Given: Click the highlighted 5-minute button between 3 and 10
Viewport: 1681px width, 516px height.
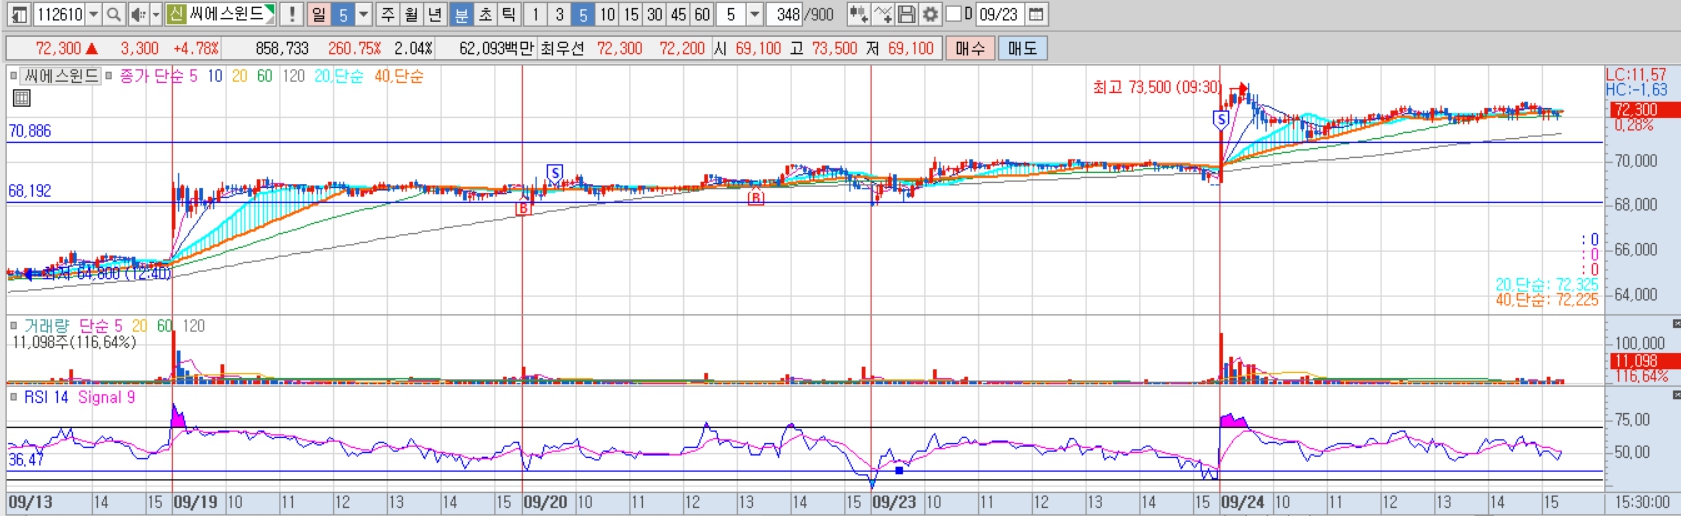Looking at the screenshot, I should pos(583,14).
